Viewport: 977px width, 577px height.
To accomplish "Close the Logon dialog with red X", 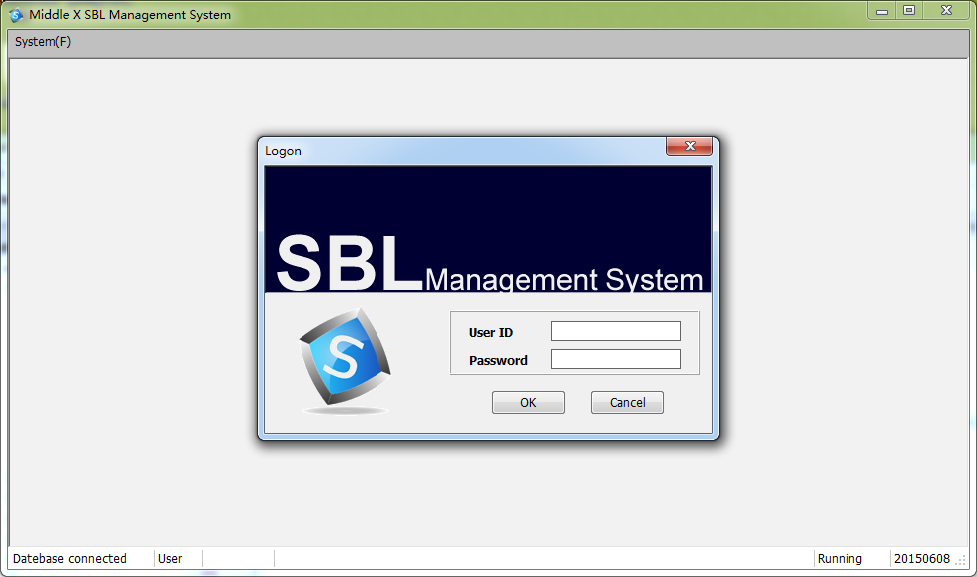I will pos(689,146).
